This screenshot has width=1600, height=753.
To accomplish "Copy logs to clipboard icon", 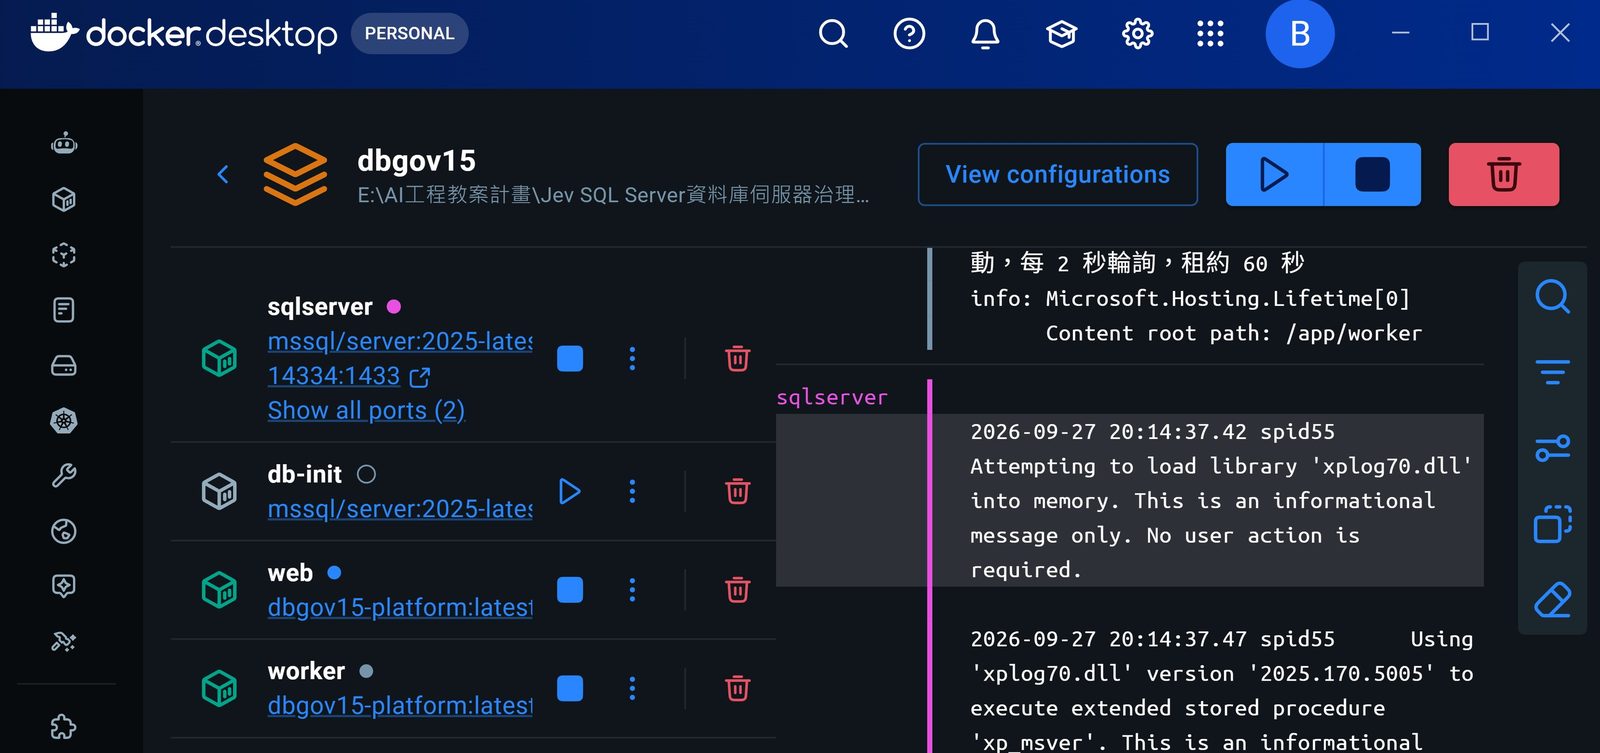I will [x=1552, y=524].
